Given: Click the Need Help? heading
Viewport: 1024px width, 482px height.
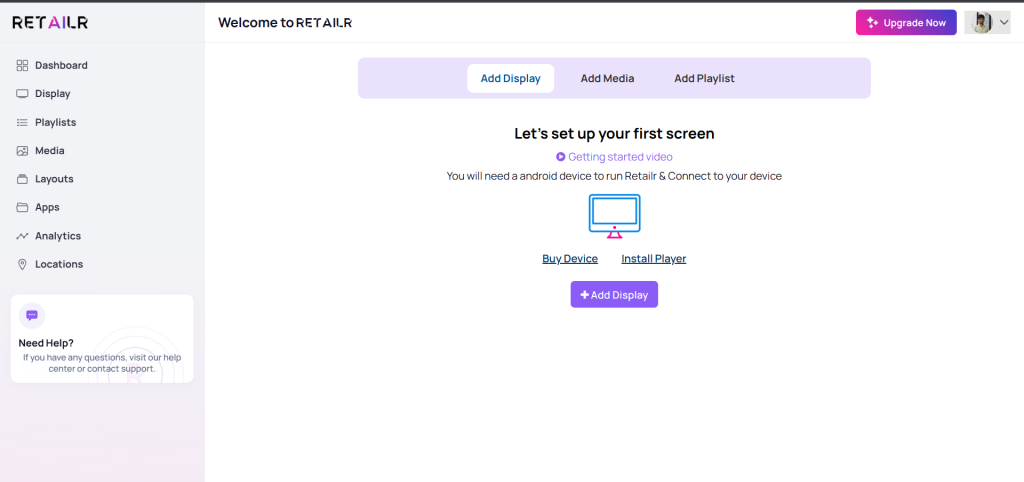Looking at the screenshot, I should coord(46,343).
